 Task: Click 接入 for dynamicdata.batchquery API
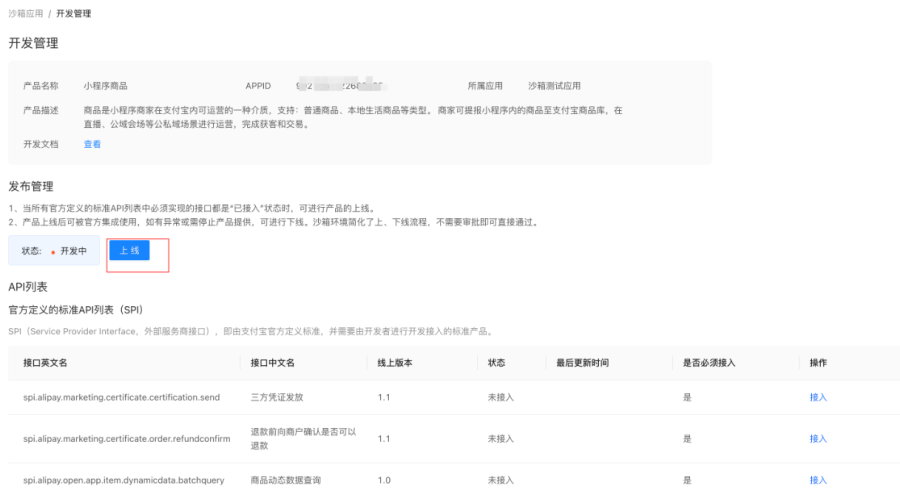point(818,480)
